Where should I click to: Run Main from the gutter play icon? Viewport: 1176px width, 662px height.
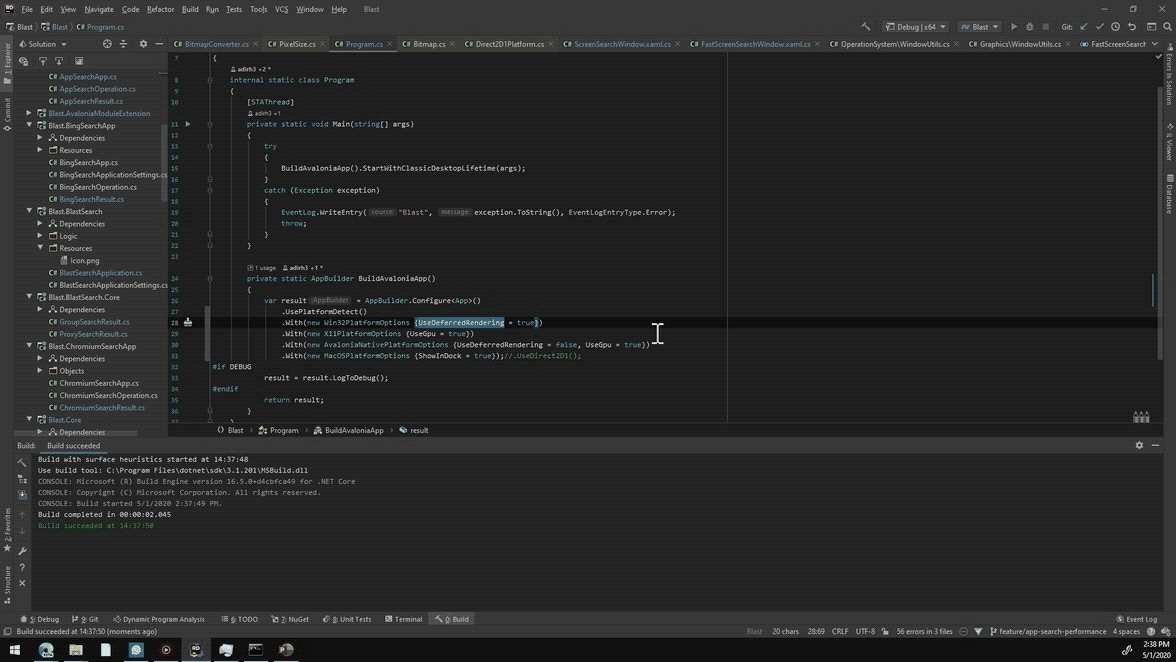pyautogui.click(x=187, y=123)
